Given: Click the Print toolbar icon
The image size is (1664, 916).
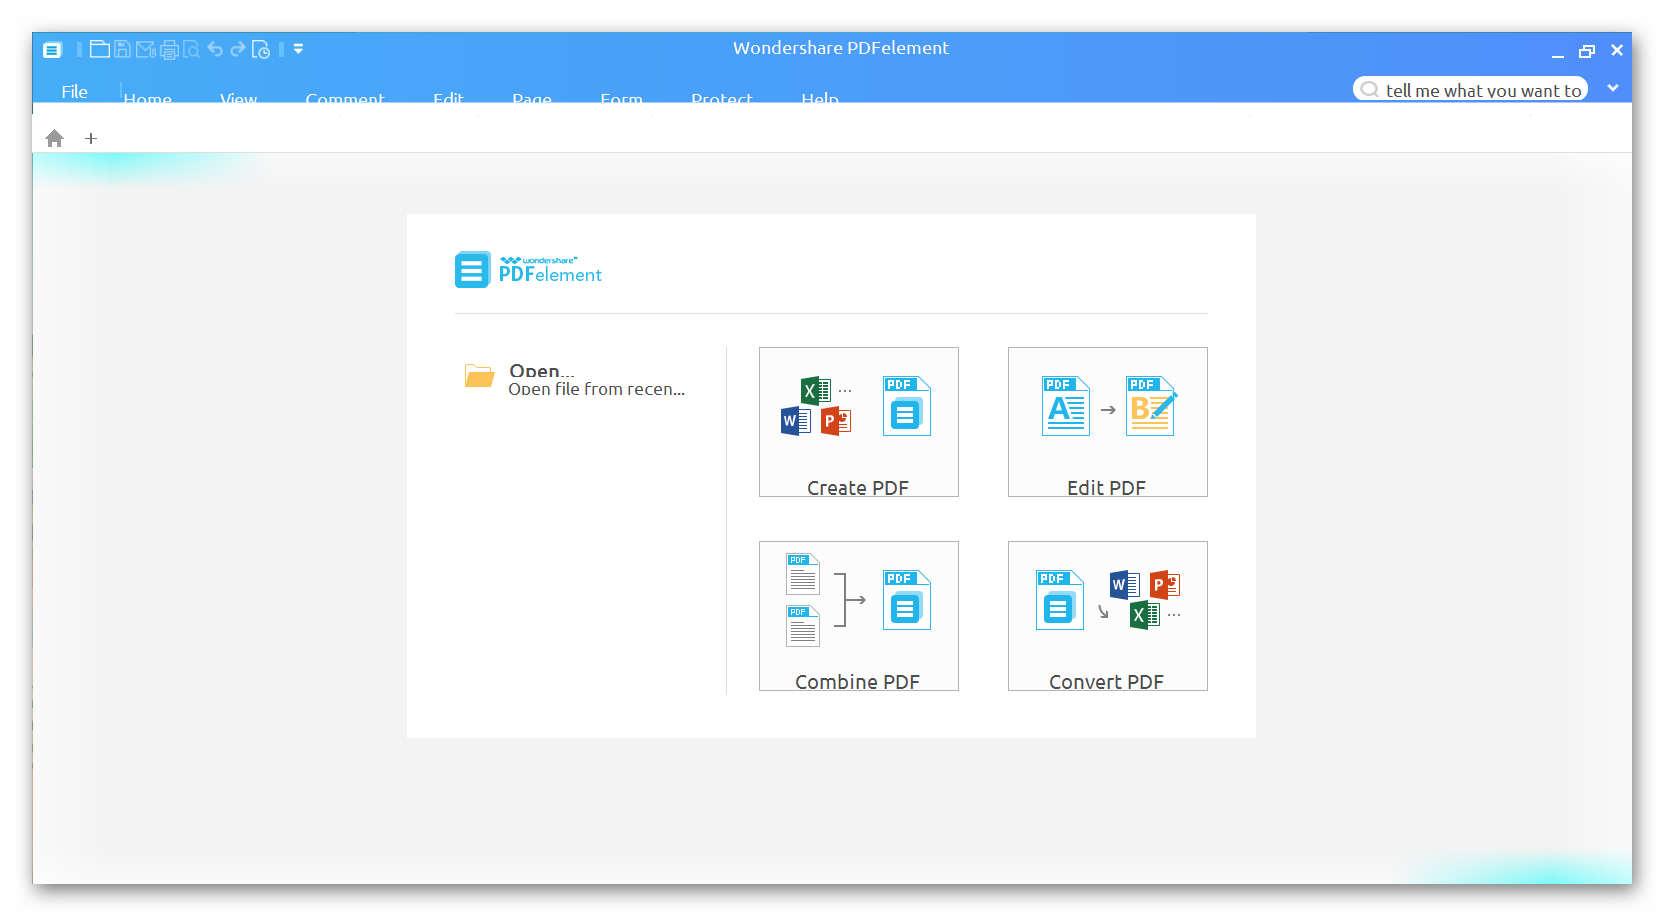Looking at the screenshot, I should pos(169,49).
